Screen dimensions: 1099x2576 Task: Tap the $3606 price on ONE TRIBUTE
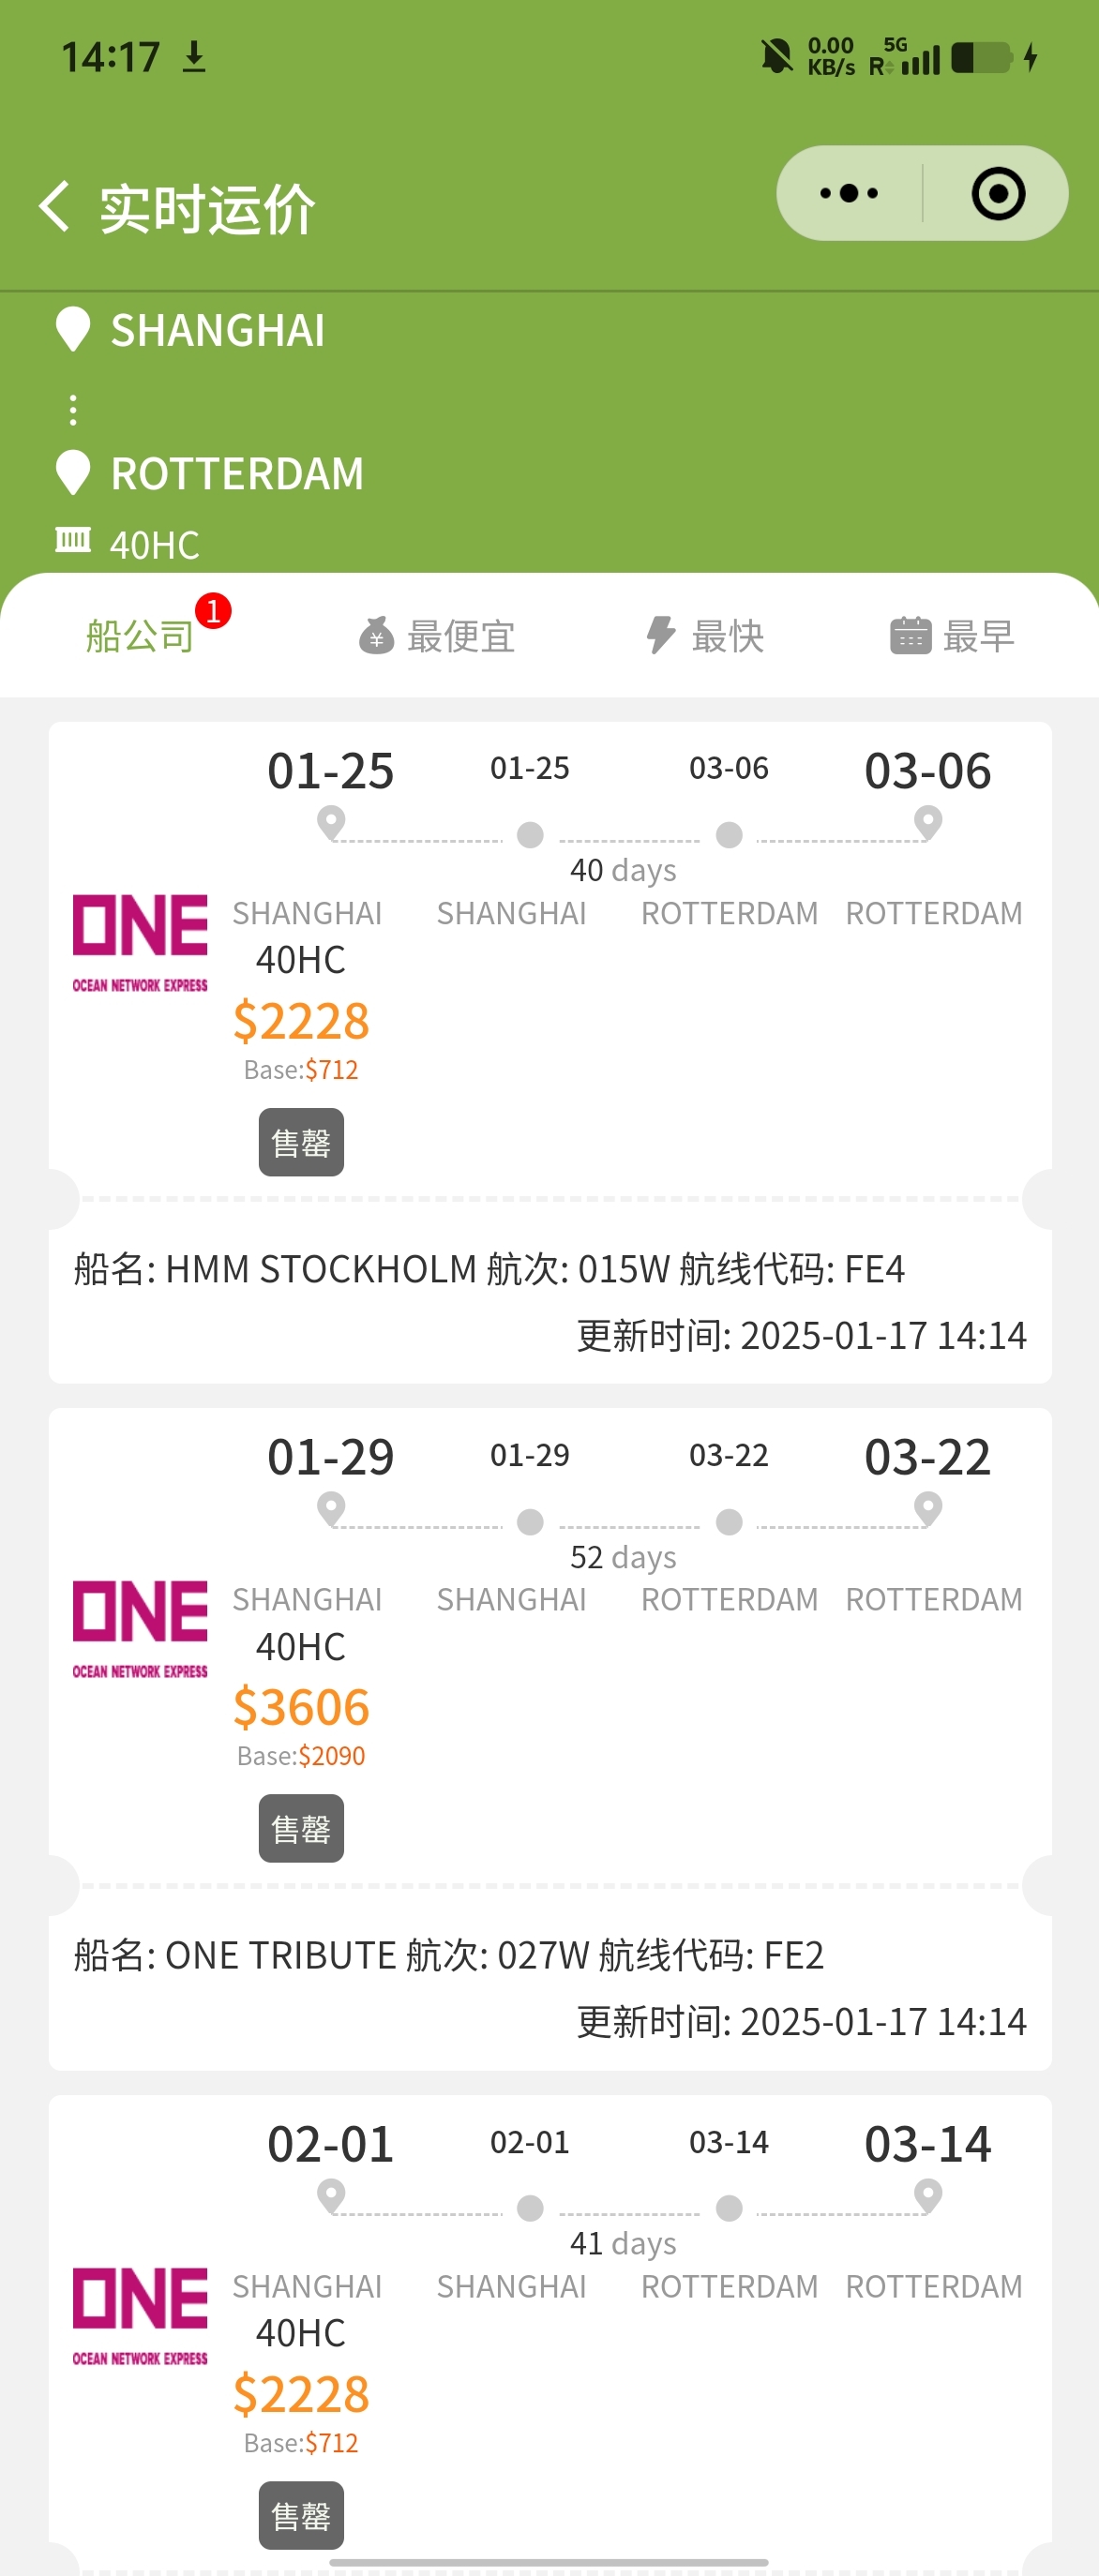click(x=301, y=1706)
